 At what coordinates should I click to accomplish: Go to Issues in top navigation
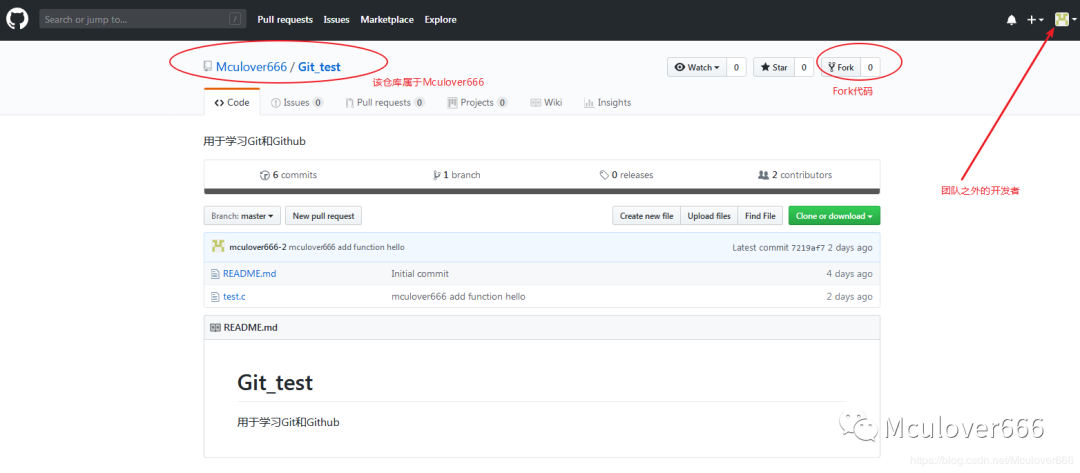(337, 20)
